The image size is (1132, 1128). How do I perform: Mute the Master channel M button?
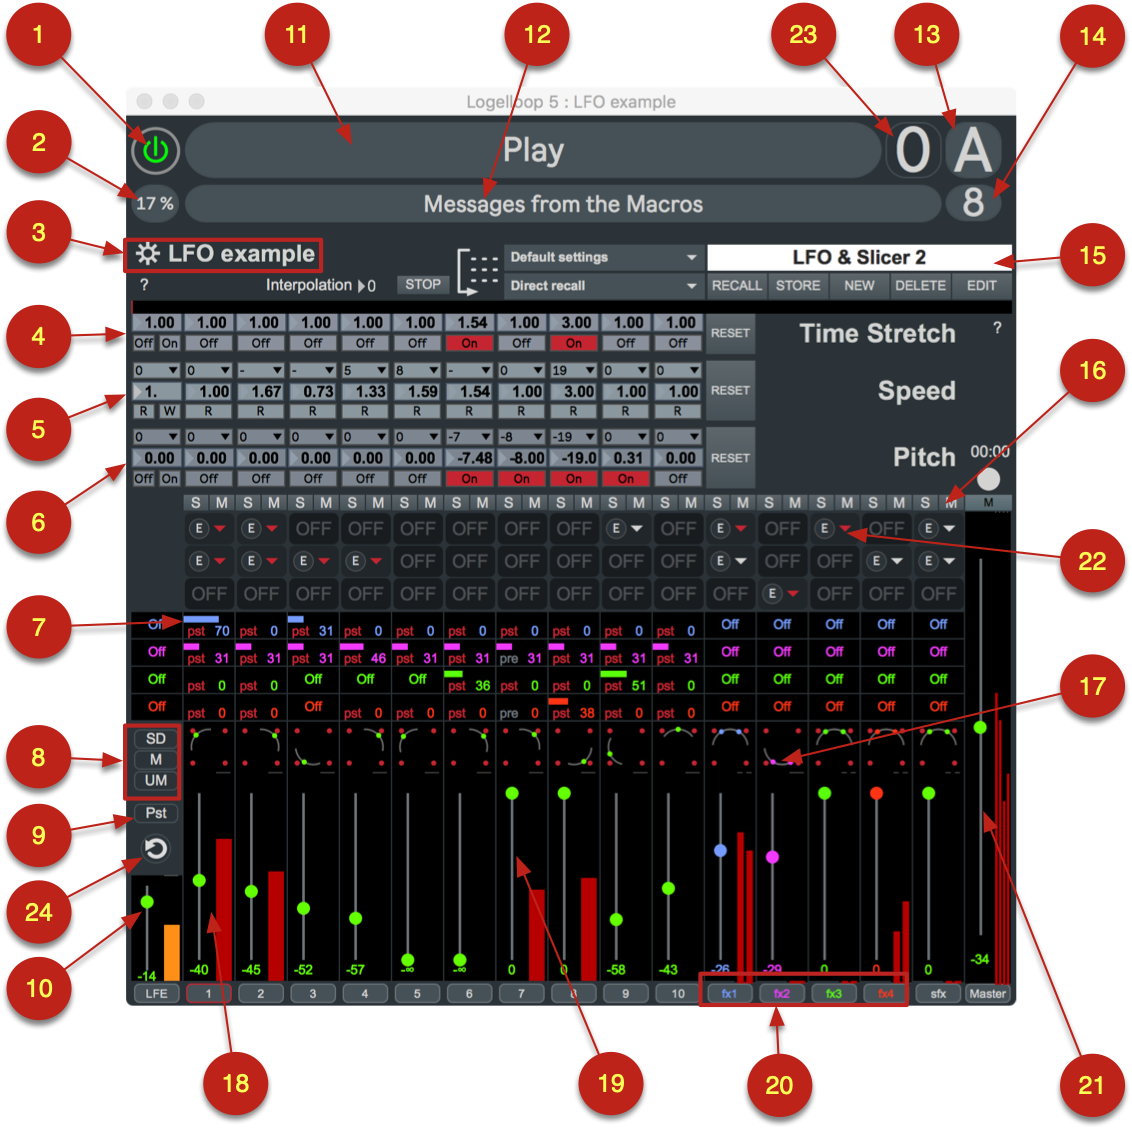988,503
